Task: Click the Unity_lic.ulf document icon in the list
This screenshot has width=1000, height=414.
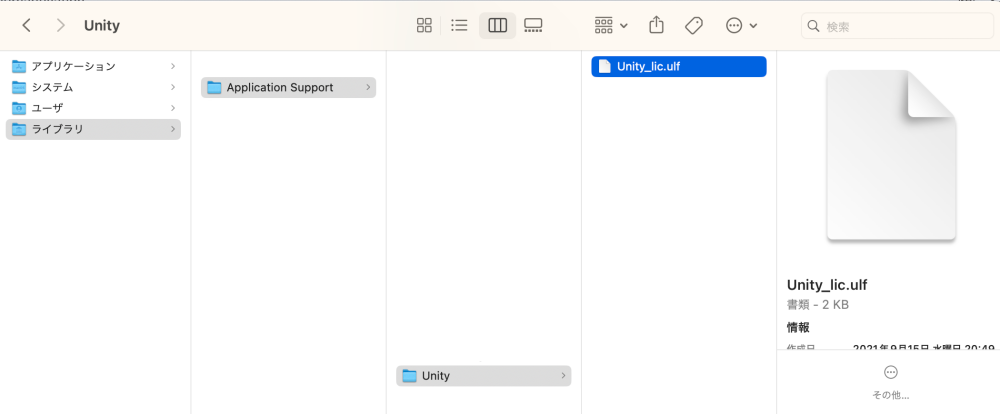Action: click(604, 66)
